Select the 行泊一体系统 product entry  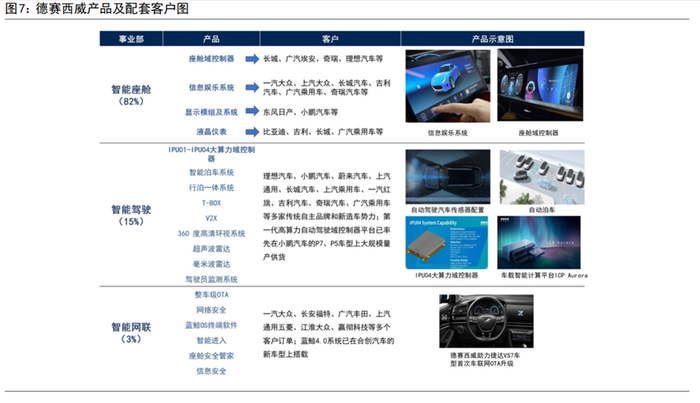[211, 187]
